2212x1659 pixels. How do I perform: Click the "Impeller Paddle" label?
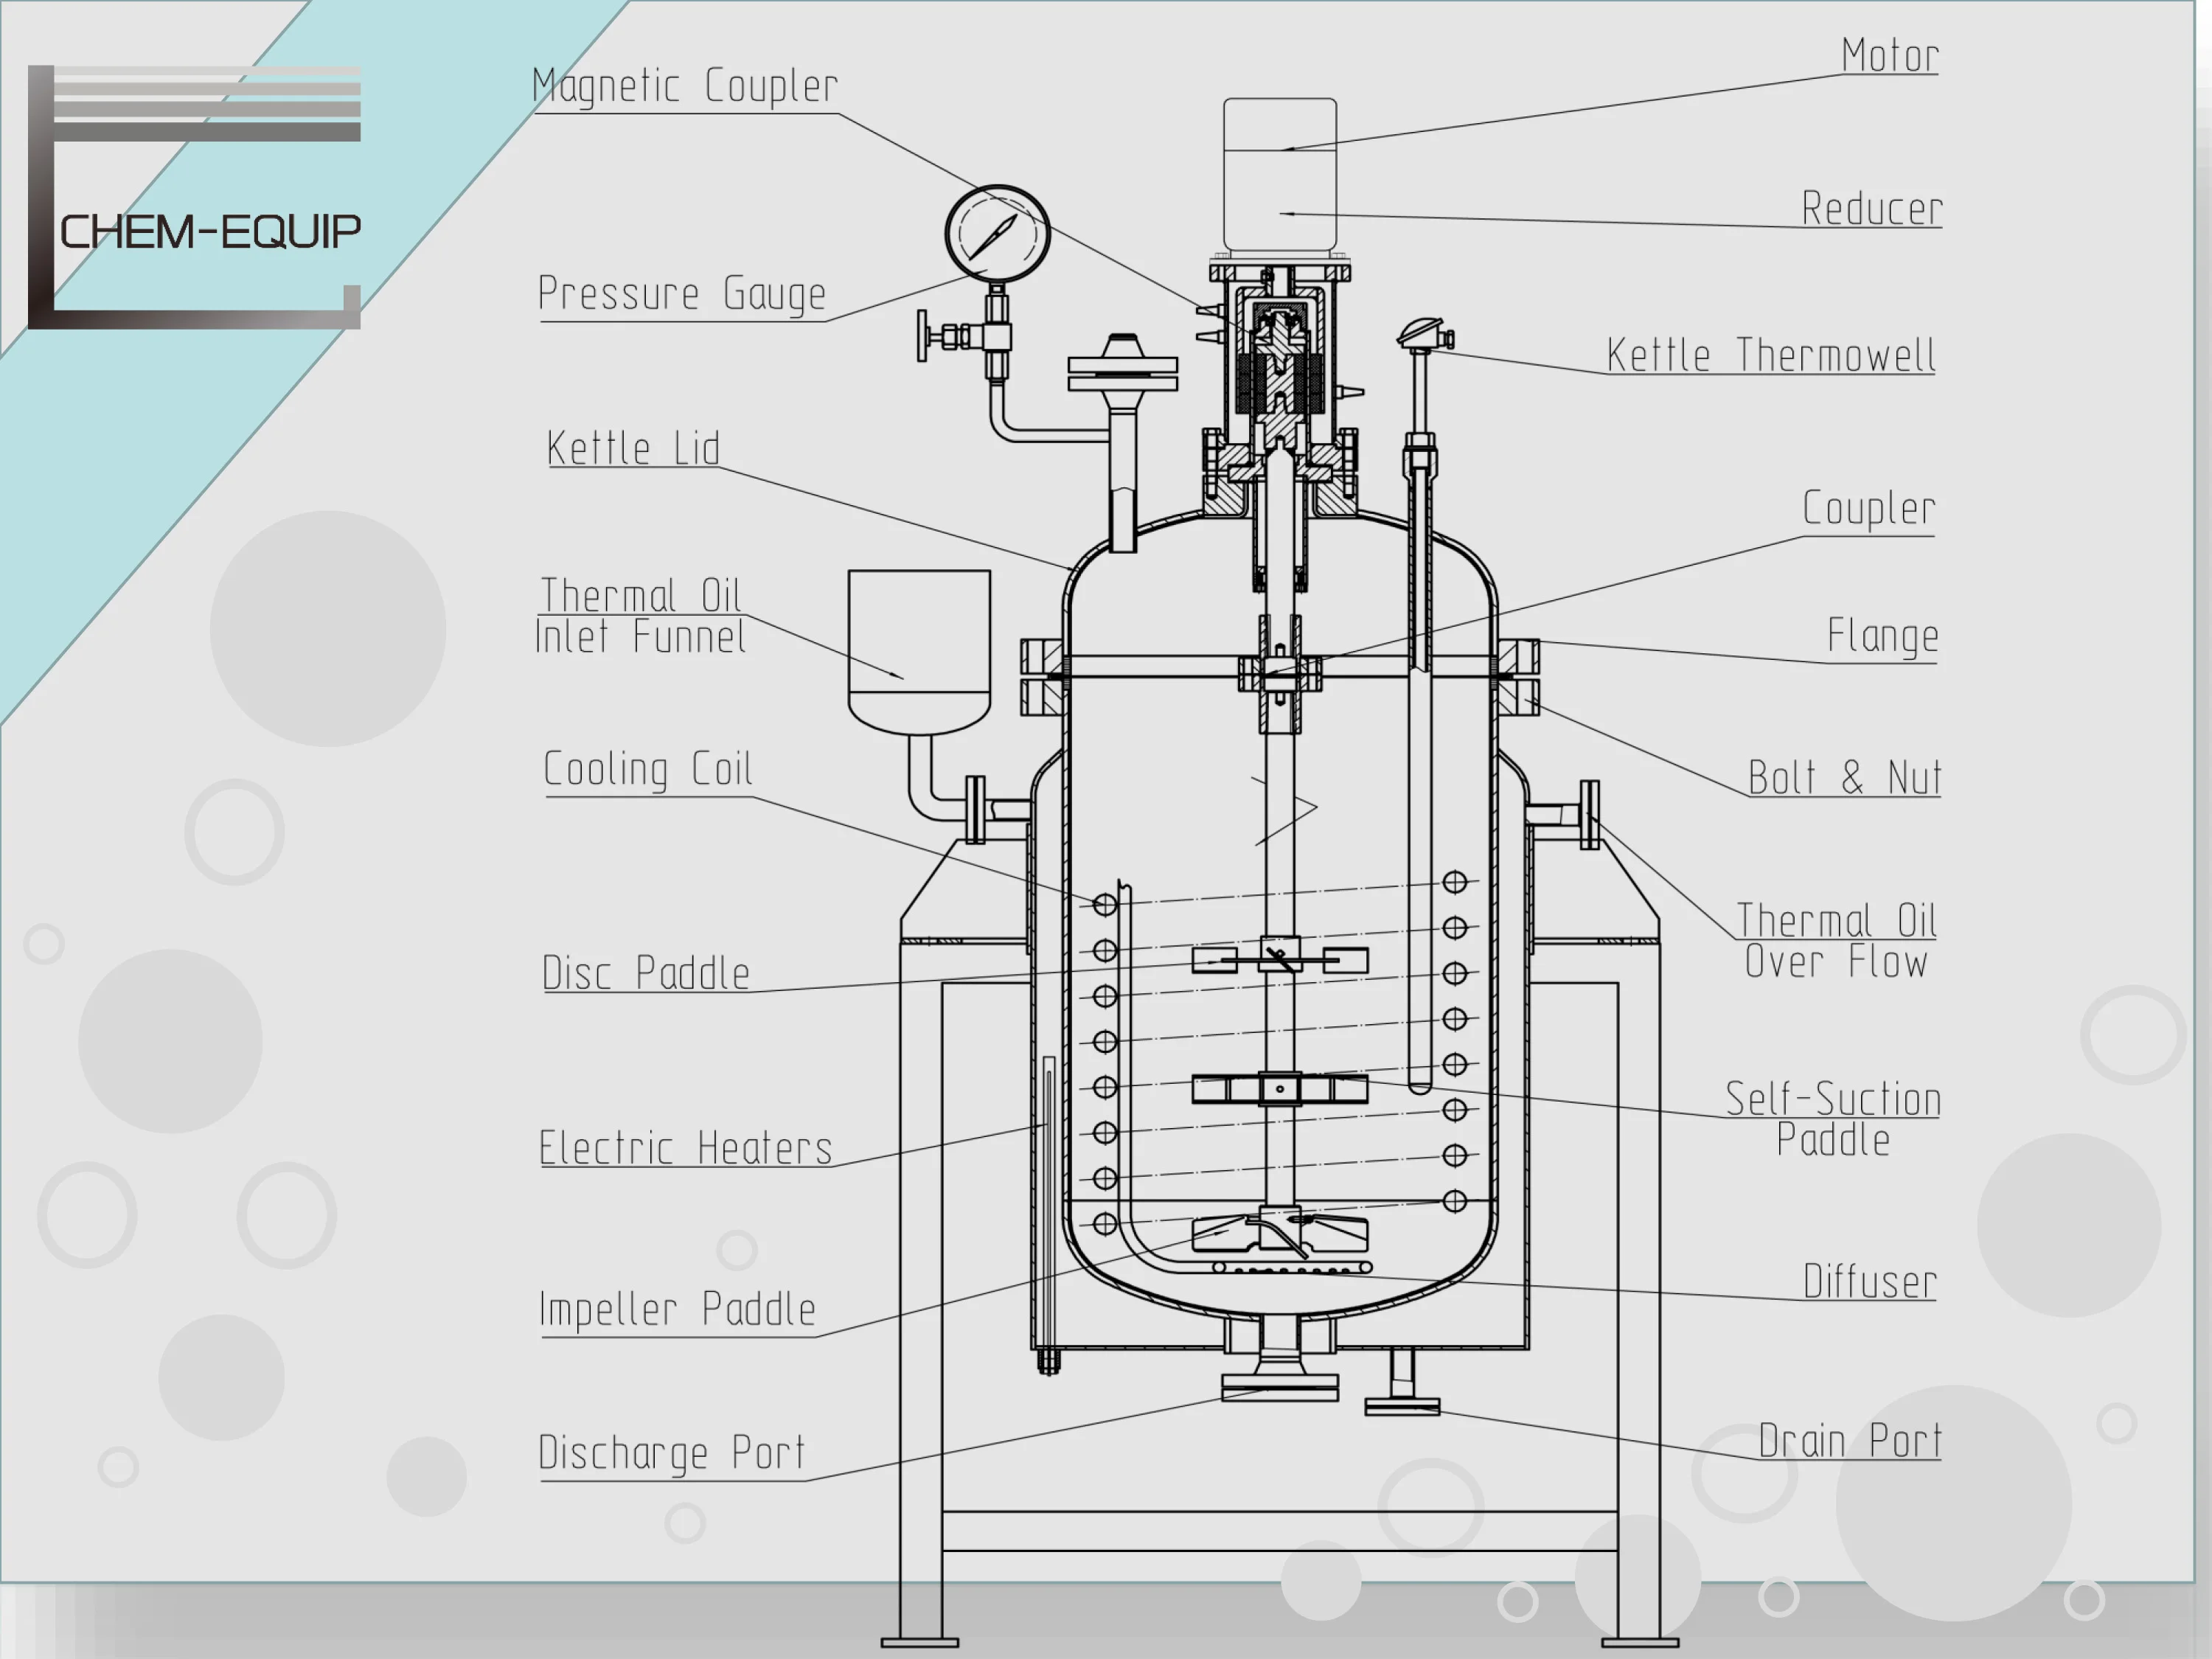click(x=678, y=1310)
